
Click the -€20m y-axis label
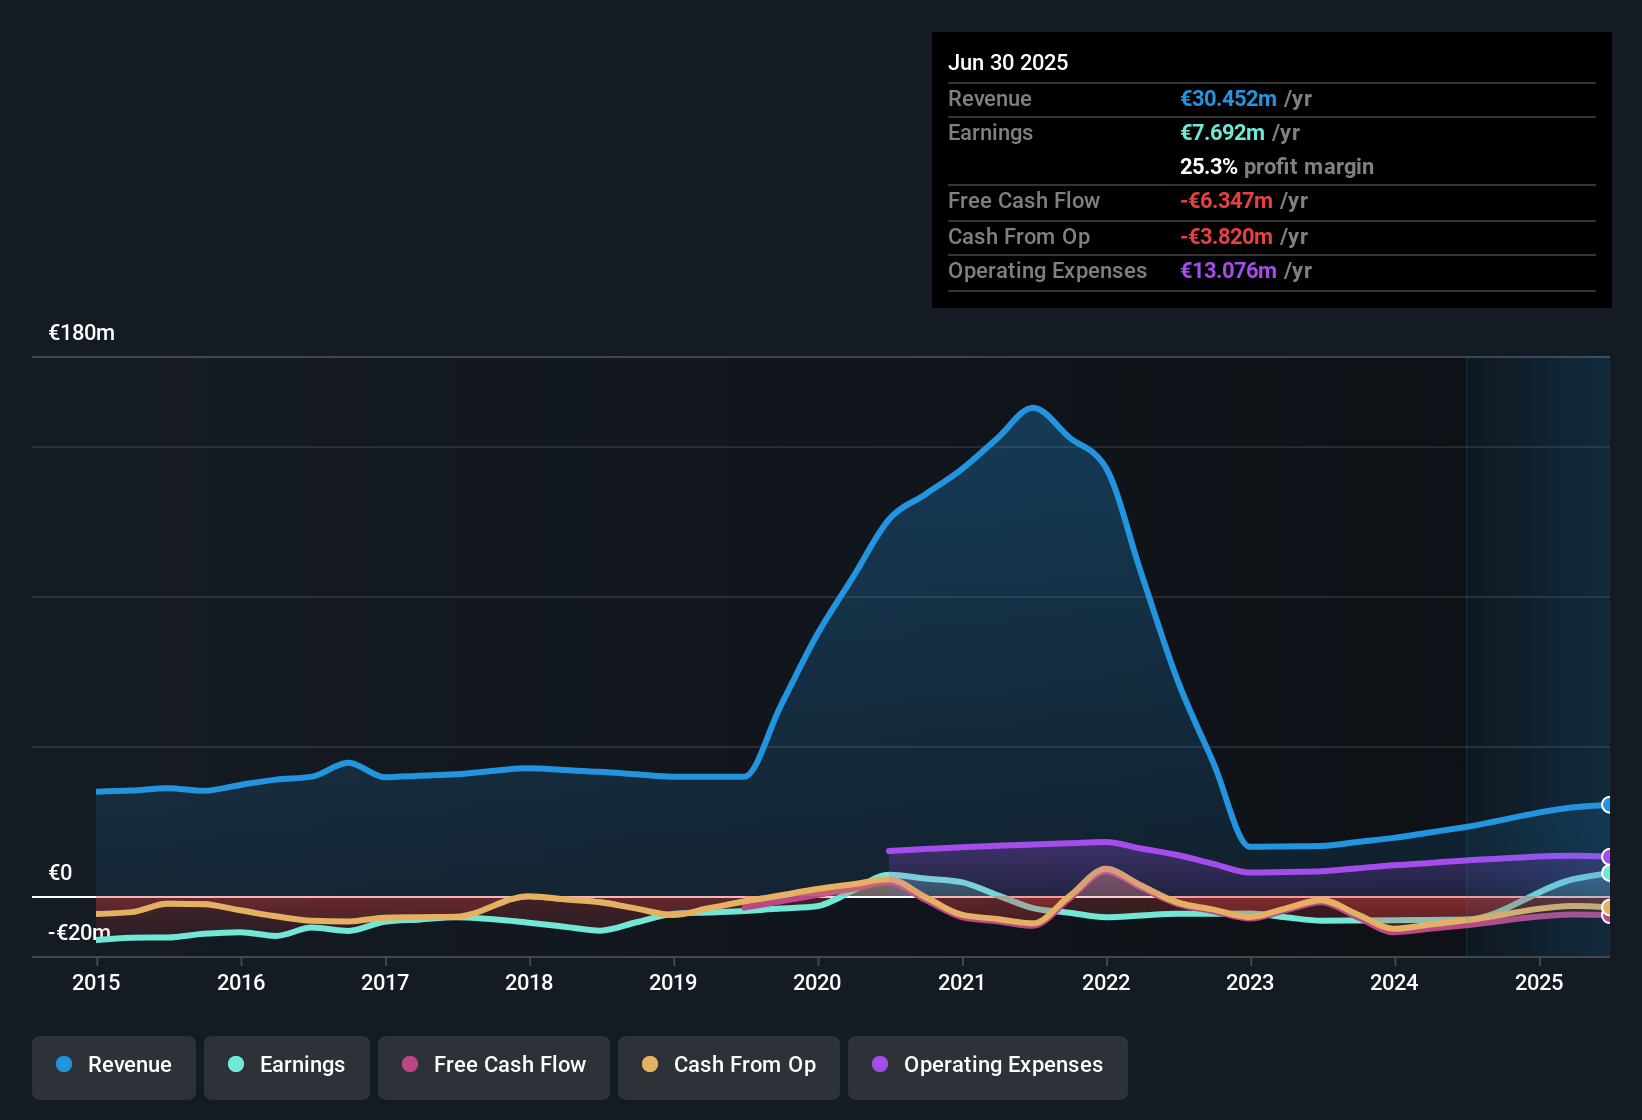pyautogui.click(x=79, y=933)
